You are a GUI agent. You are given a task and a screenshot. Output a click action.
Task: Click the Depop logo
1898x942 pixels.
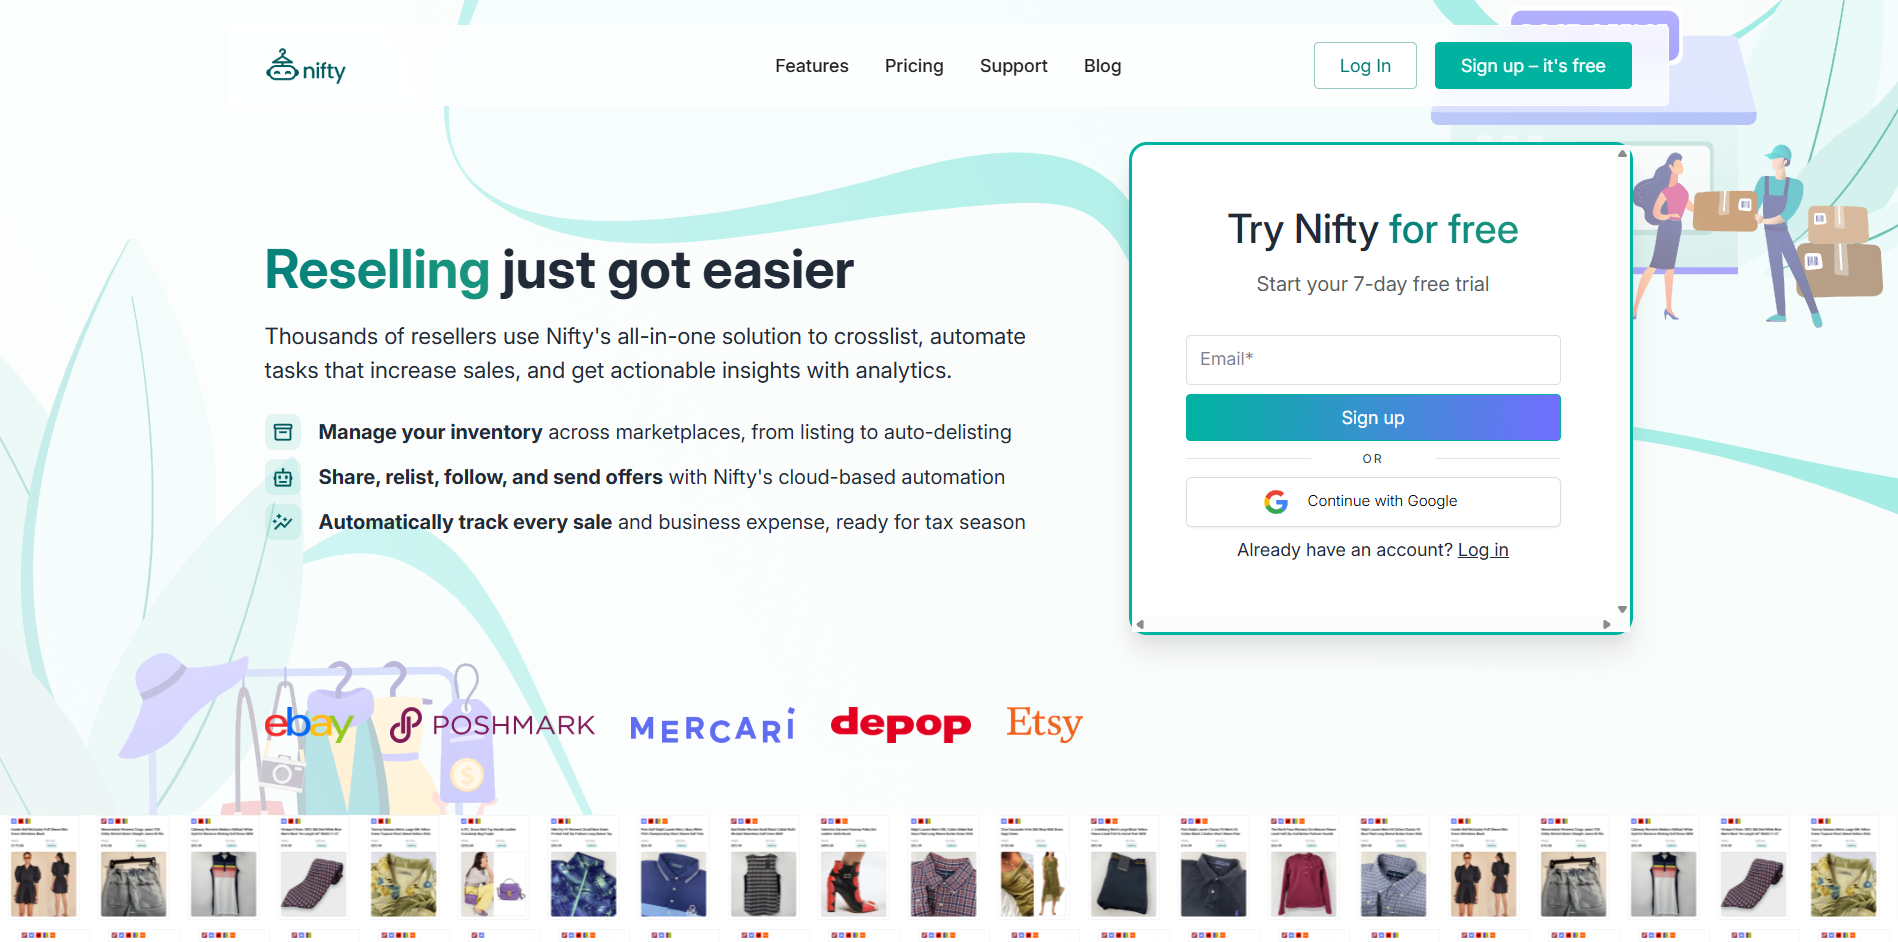coord(901,724)
